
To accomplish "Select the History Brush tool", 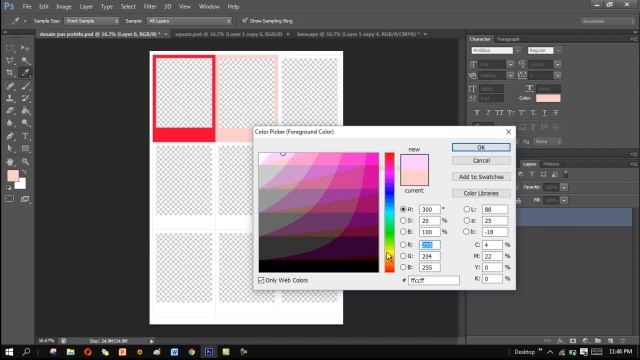I will 25,98.
